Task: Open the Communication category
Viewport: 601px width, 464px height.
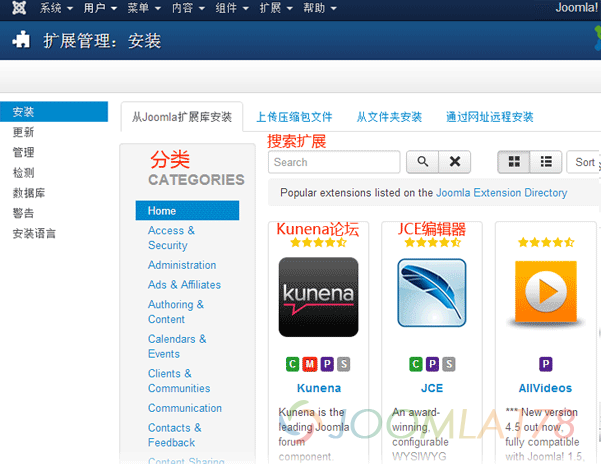Action: click(185, 408)
